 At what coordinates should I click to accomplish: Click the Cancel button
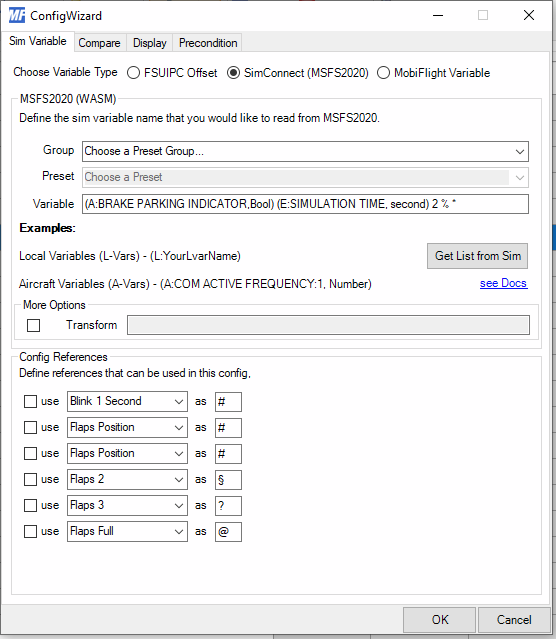click(x=514, y=620)
